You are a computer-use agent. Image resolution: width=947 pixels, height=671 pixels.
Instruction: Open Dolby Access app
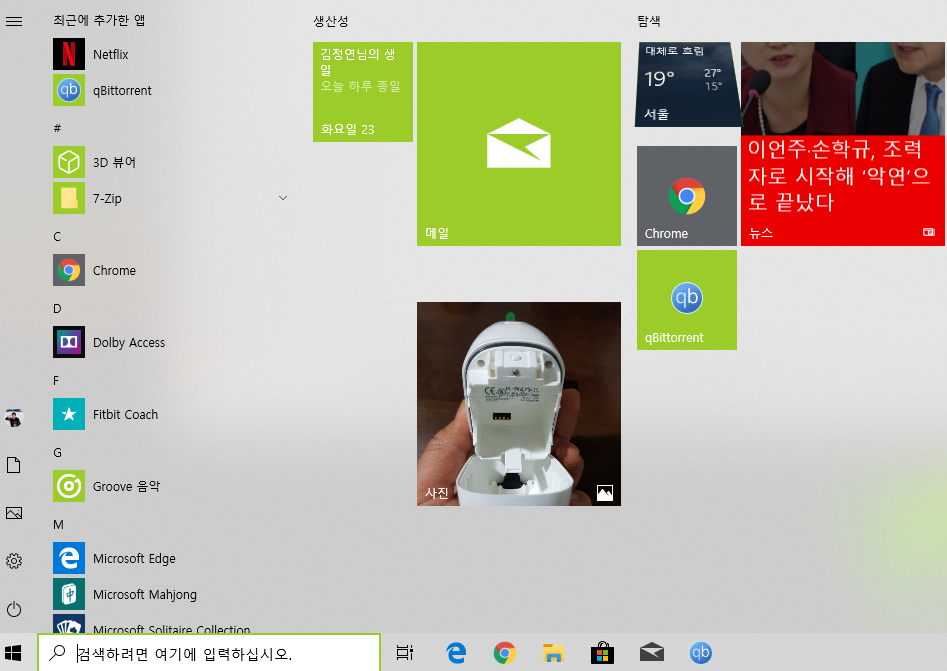(x=170, y=342)
